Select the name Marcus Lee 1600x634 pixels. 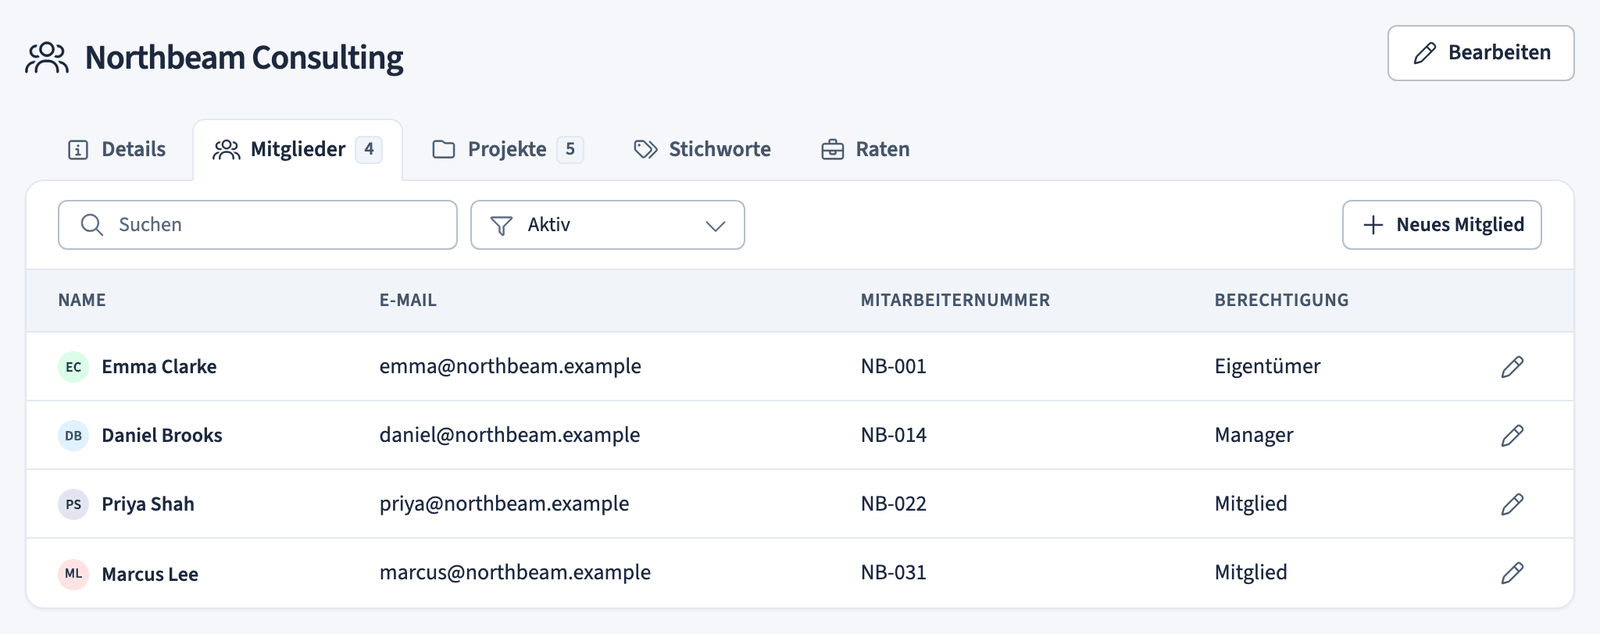coord(150,574)
